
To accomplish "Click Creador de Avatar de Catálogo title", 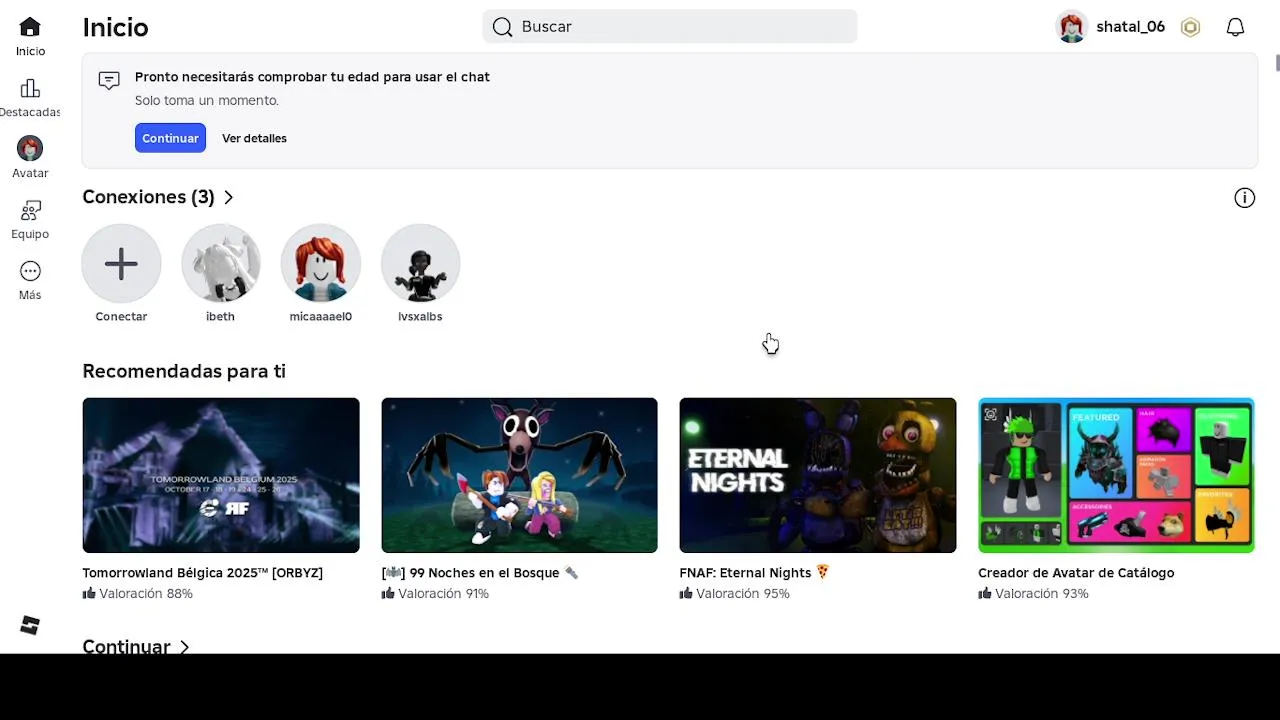I will pyautogui.click(x=1076, y=573).
